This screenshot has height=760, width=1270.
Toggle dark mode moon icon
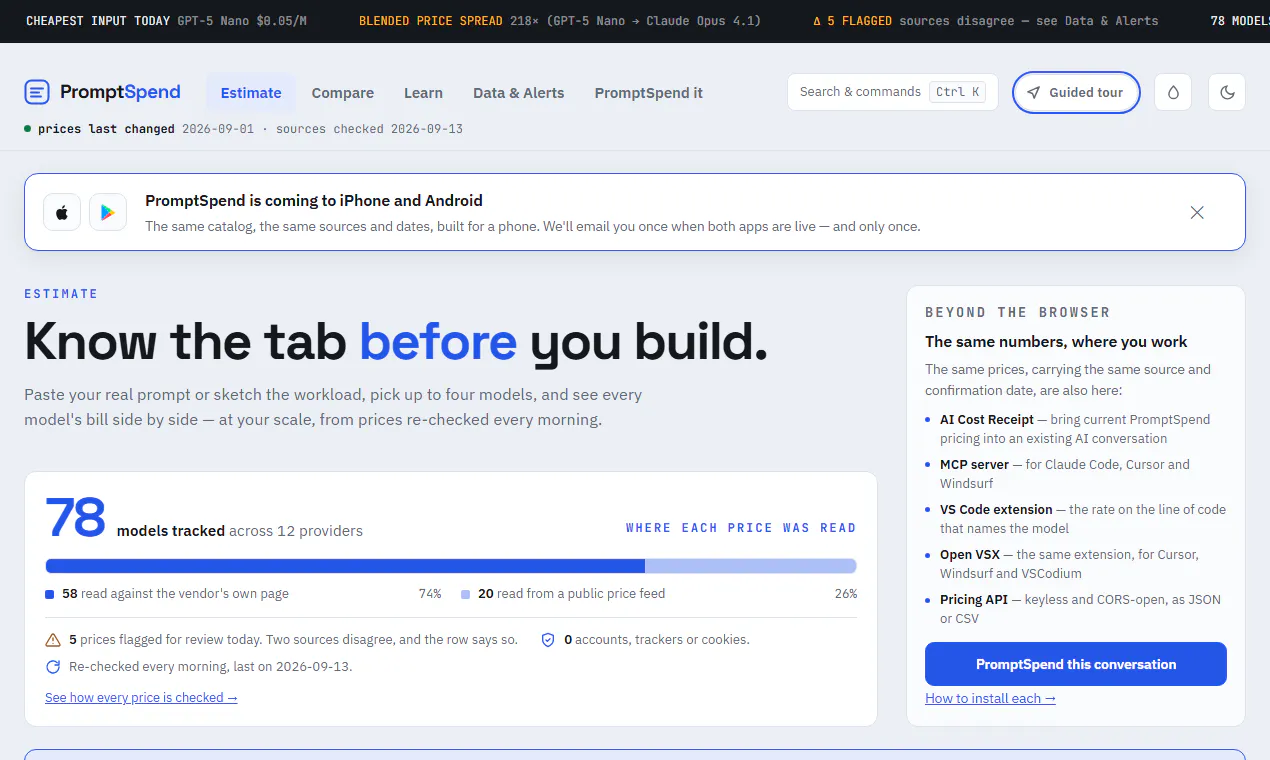tap(1227, 92)
